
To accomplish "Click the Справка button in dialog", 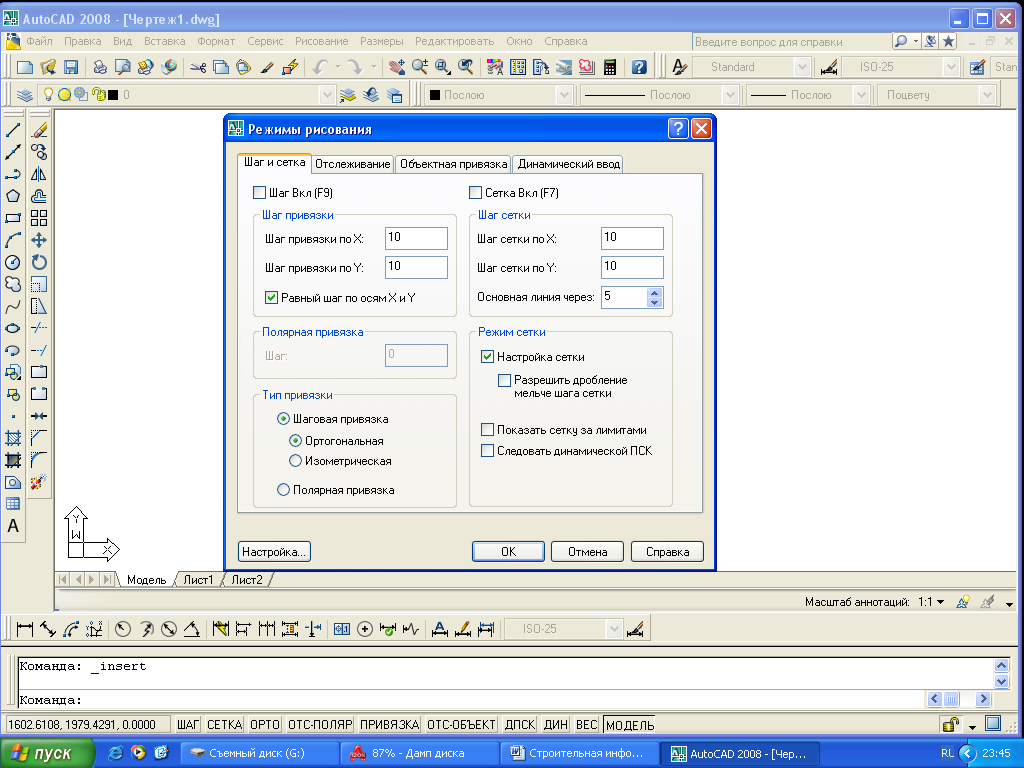I will [x=667, y=552].
